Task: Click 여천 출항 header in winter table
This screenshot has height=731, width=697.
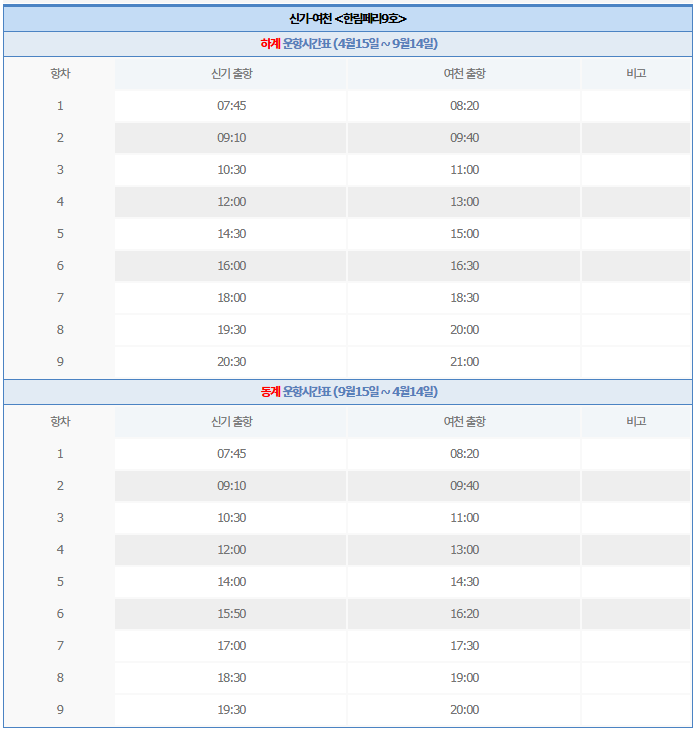Action: tap(464, 421)
